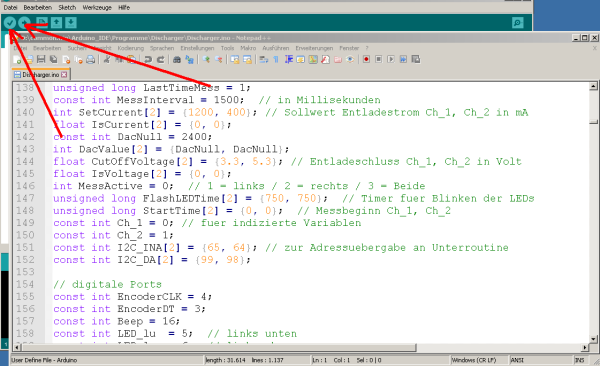
Task: Click the horizontal scrollbar left arrow
Action: 17,348
